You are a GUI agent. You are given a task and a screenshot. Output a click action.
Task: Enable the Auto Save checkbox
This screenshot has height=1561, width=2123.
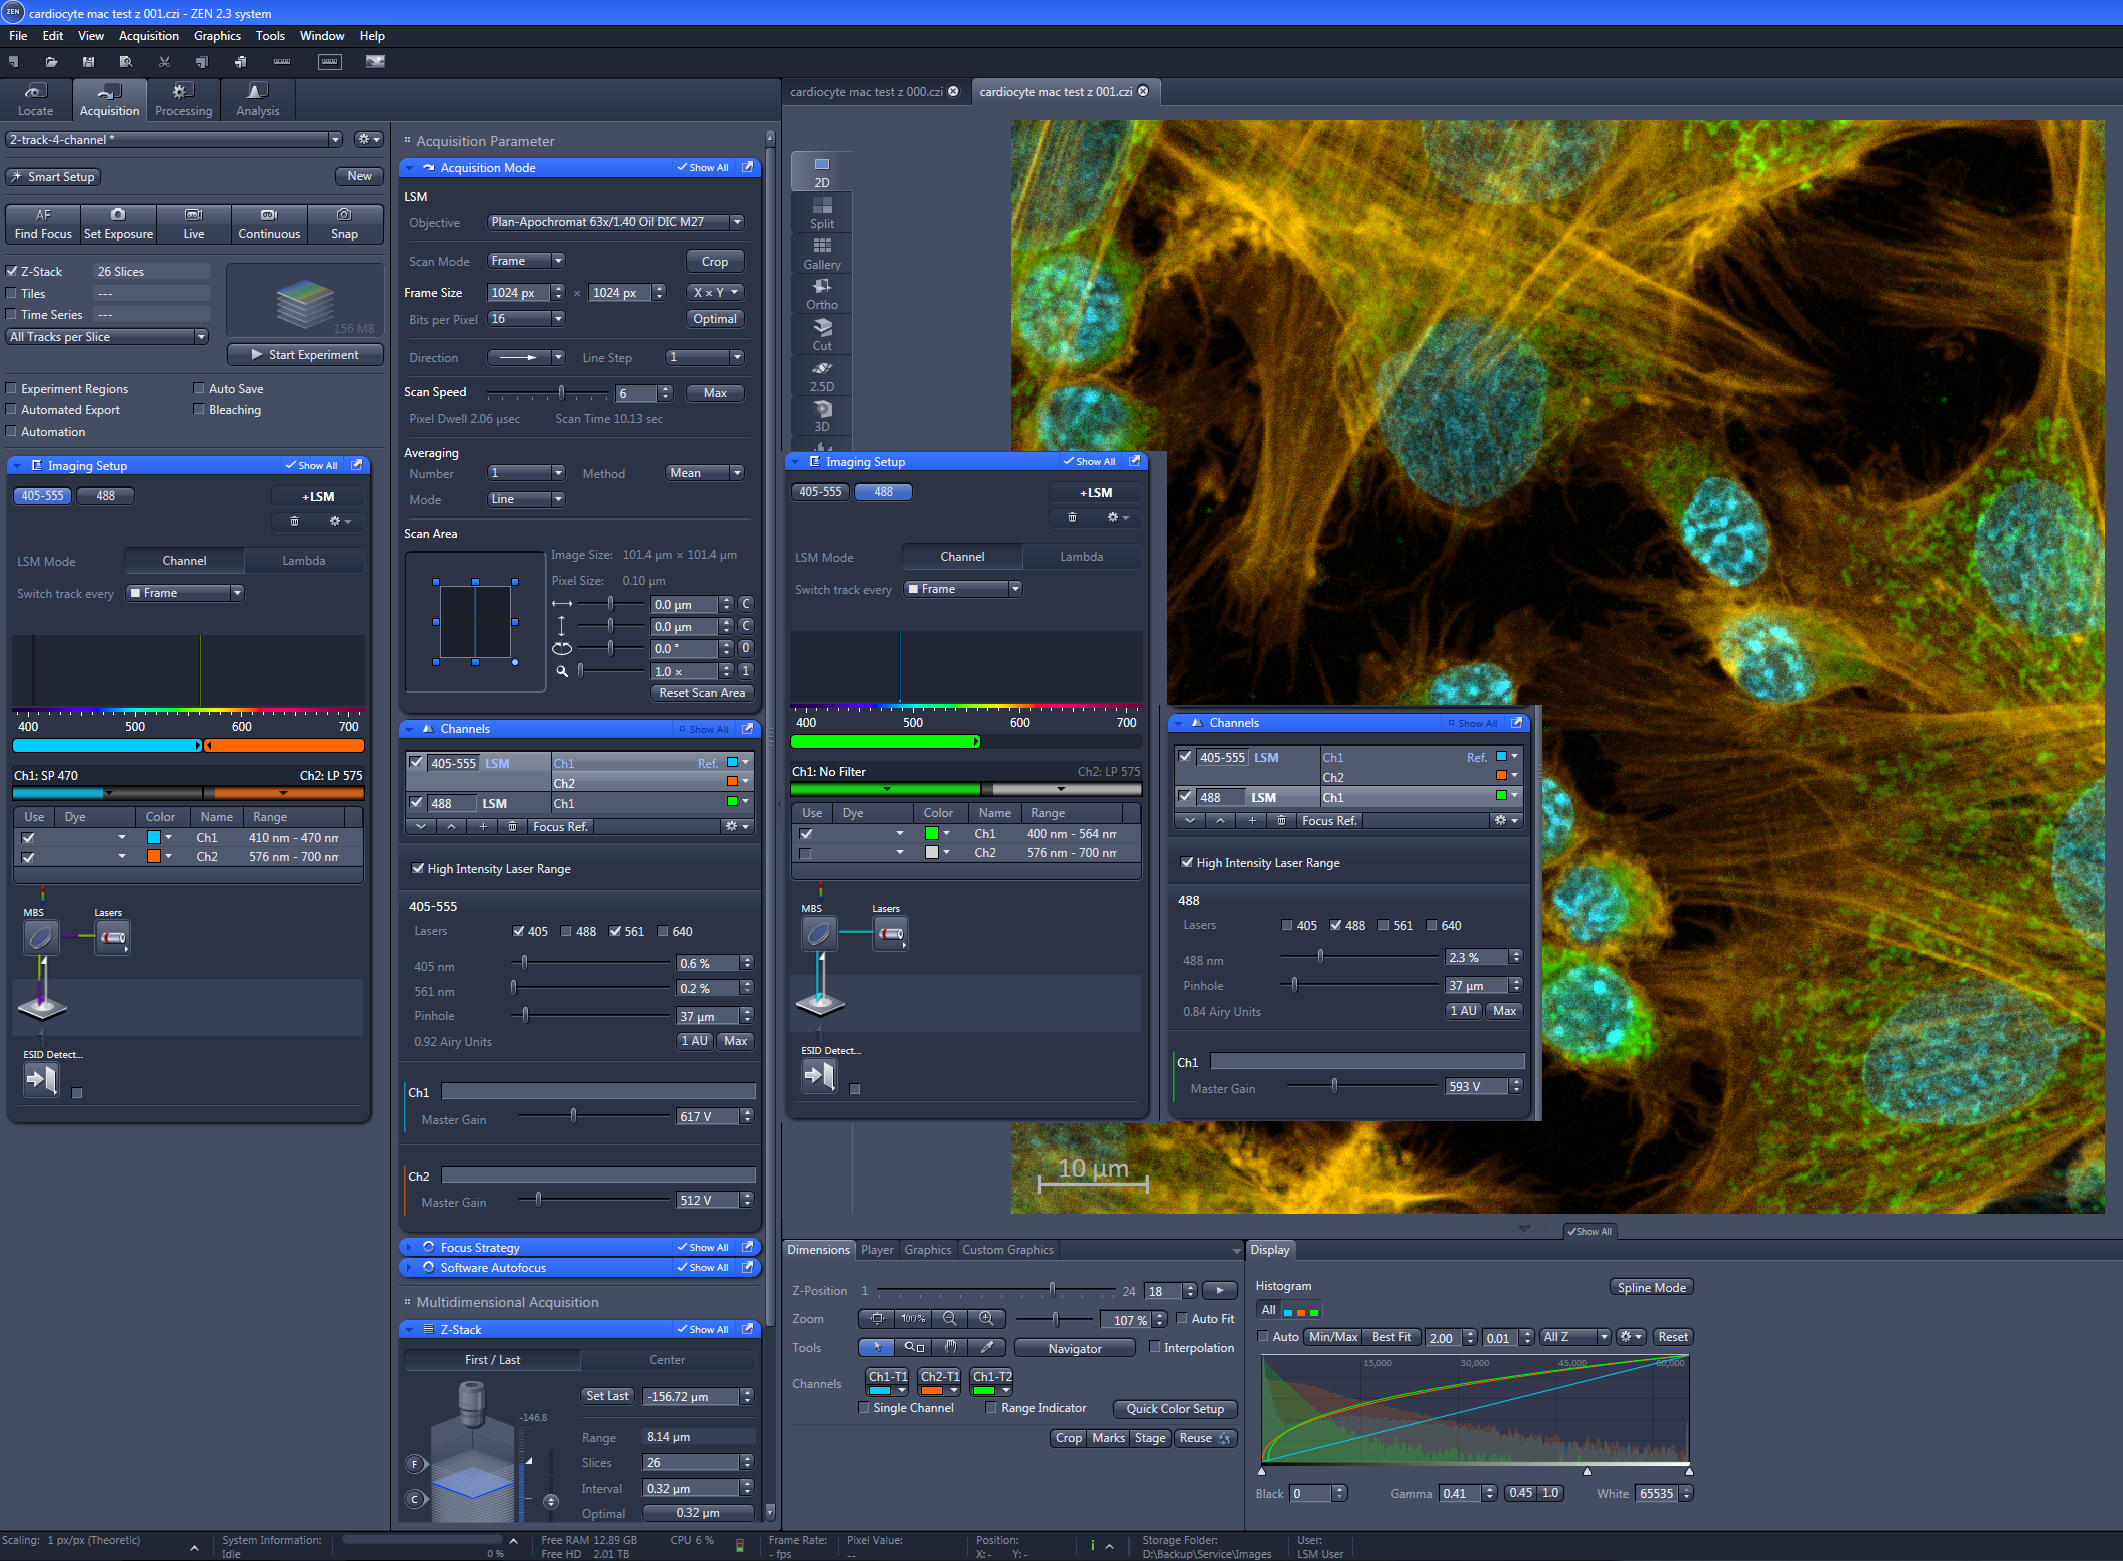click(x=199, y=388)
